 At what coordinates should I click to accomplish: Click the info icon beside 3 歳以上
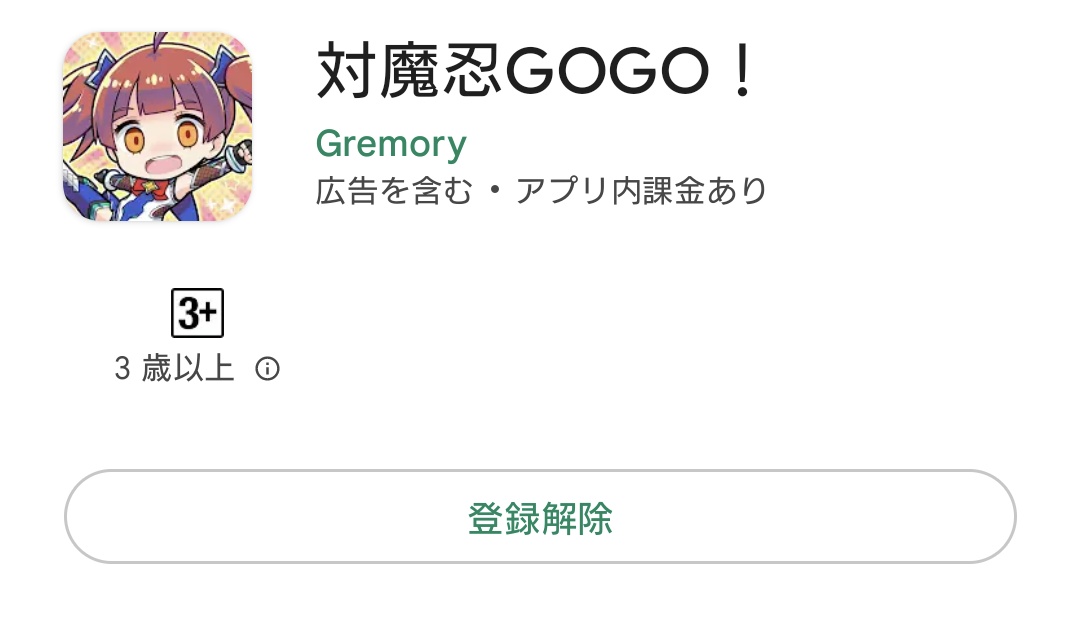267,369
